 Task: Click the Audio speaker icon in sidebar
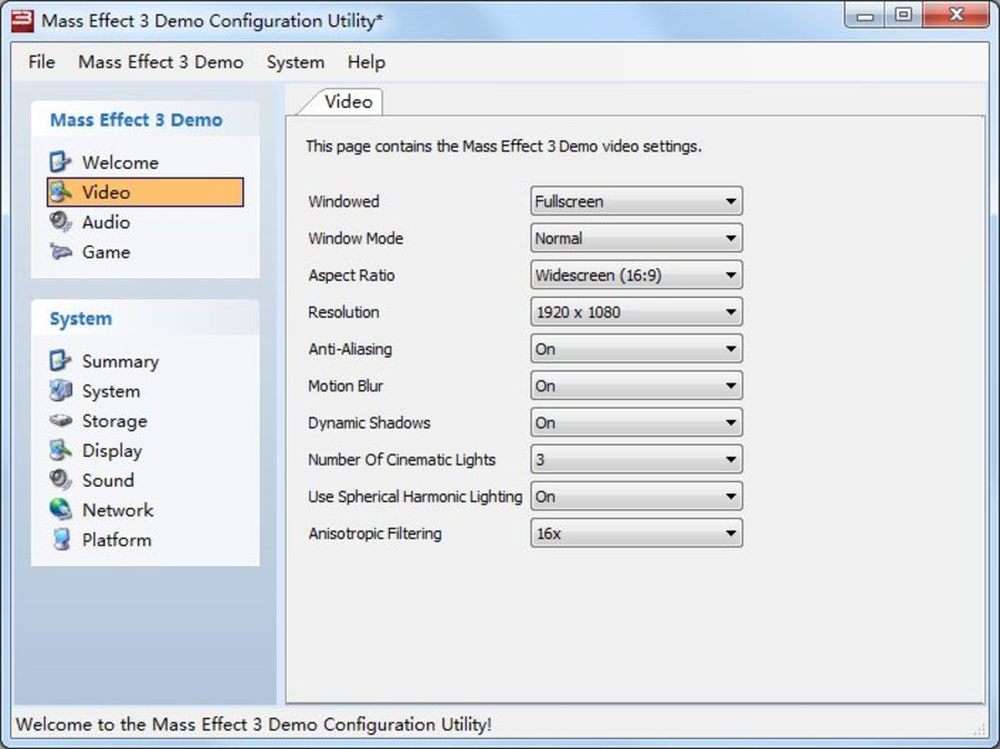pos(61,222)
